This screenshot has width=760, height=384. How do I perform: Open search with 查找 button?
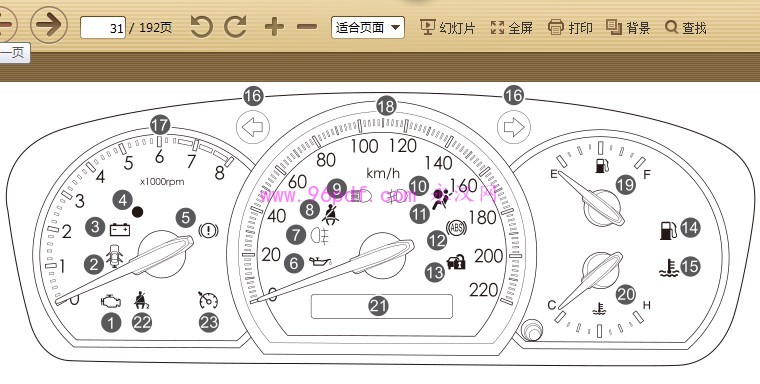pos(686,27)
